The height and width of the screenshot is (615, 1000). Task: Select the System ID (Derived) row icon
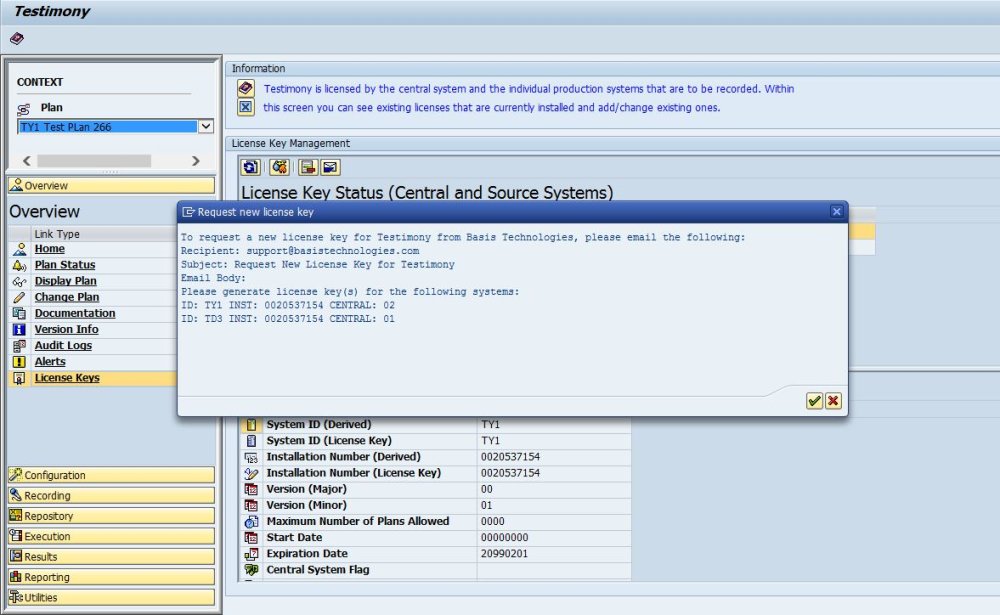(x=251, y=424)
